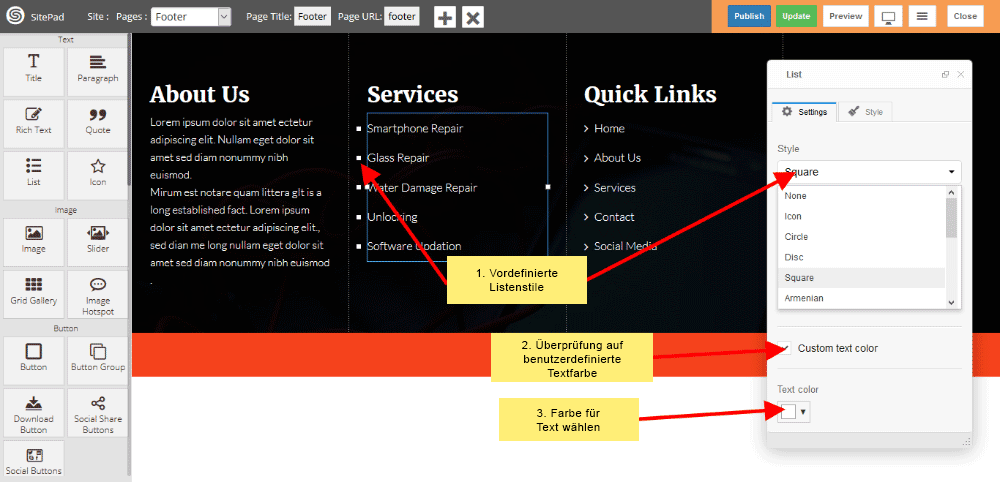Close the editor with Close button

(965, 17)
